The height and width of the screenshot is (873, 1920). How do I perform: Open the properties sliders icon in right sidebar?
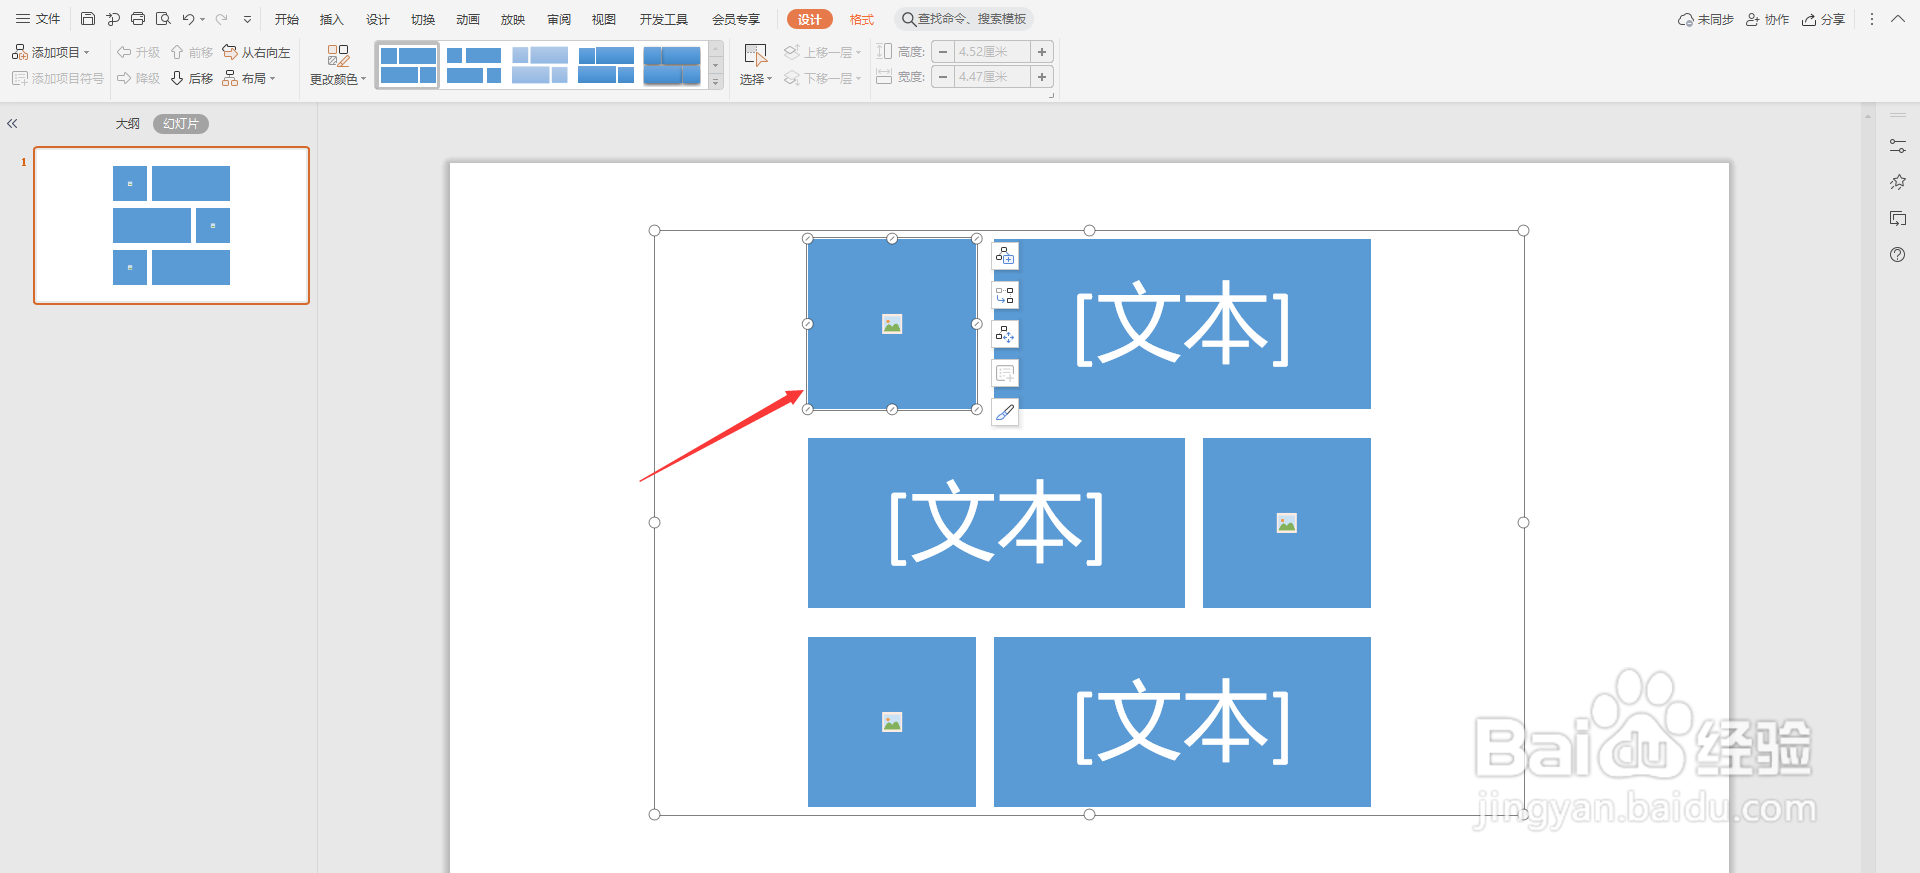(1897, 146)
